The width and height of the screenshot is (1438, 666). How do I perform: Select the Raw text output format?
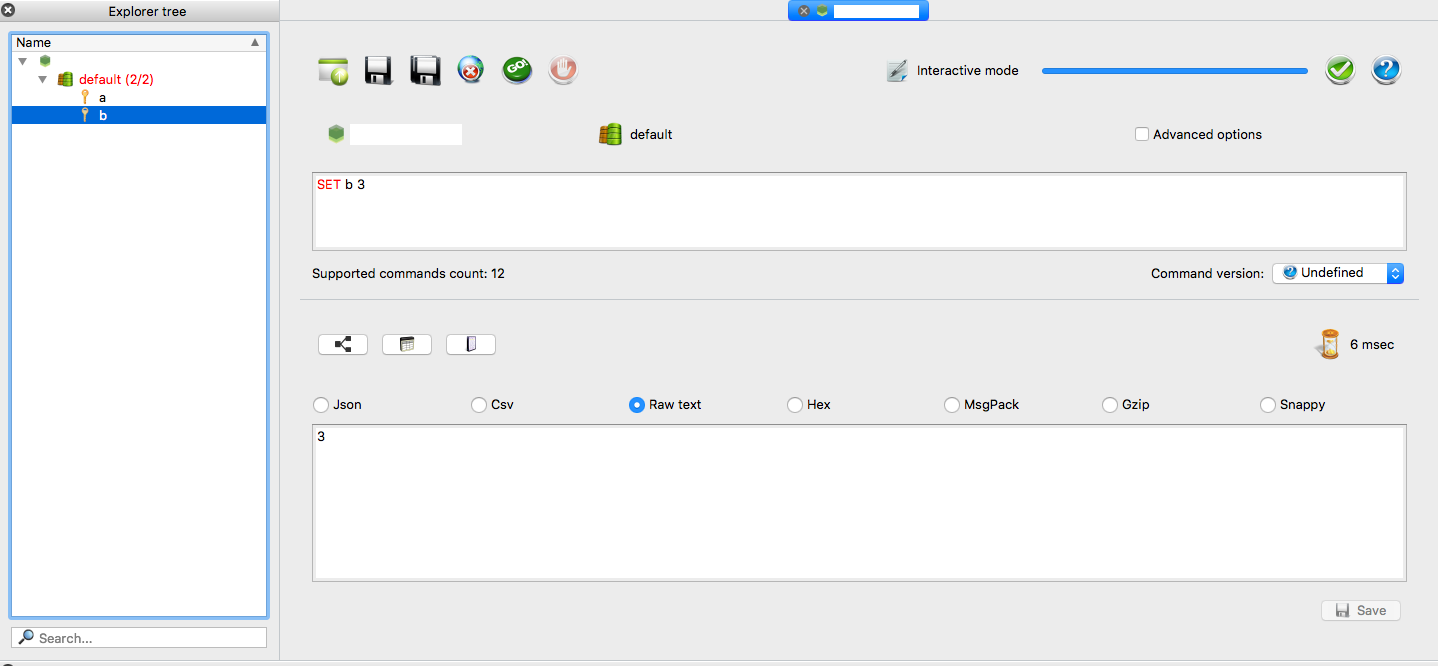coord(637,405)
